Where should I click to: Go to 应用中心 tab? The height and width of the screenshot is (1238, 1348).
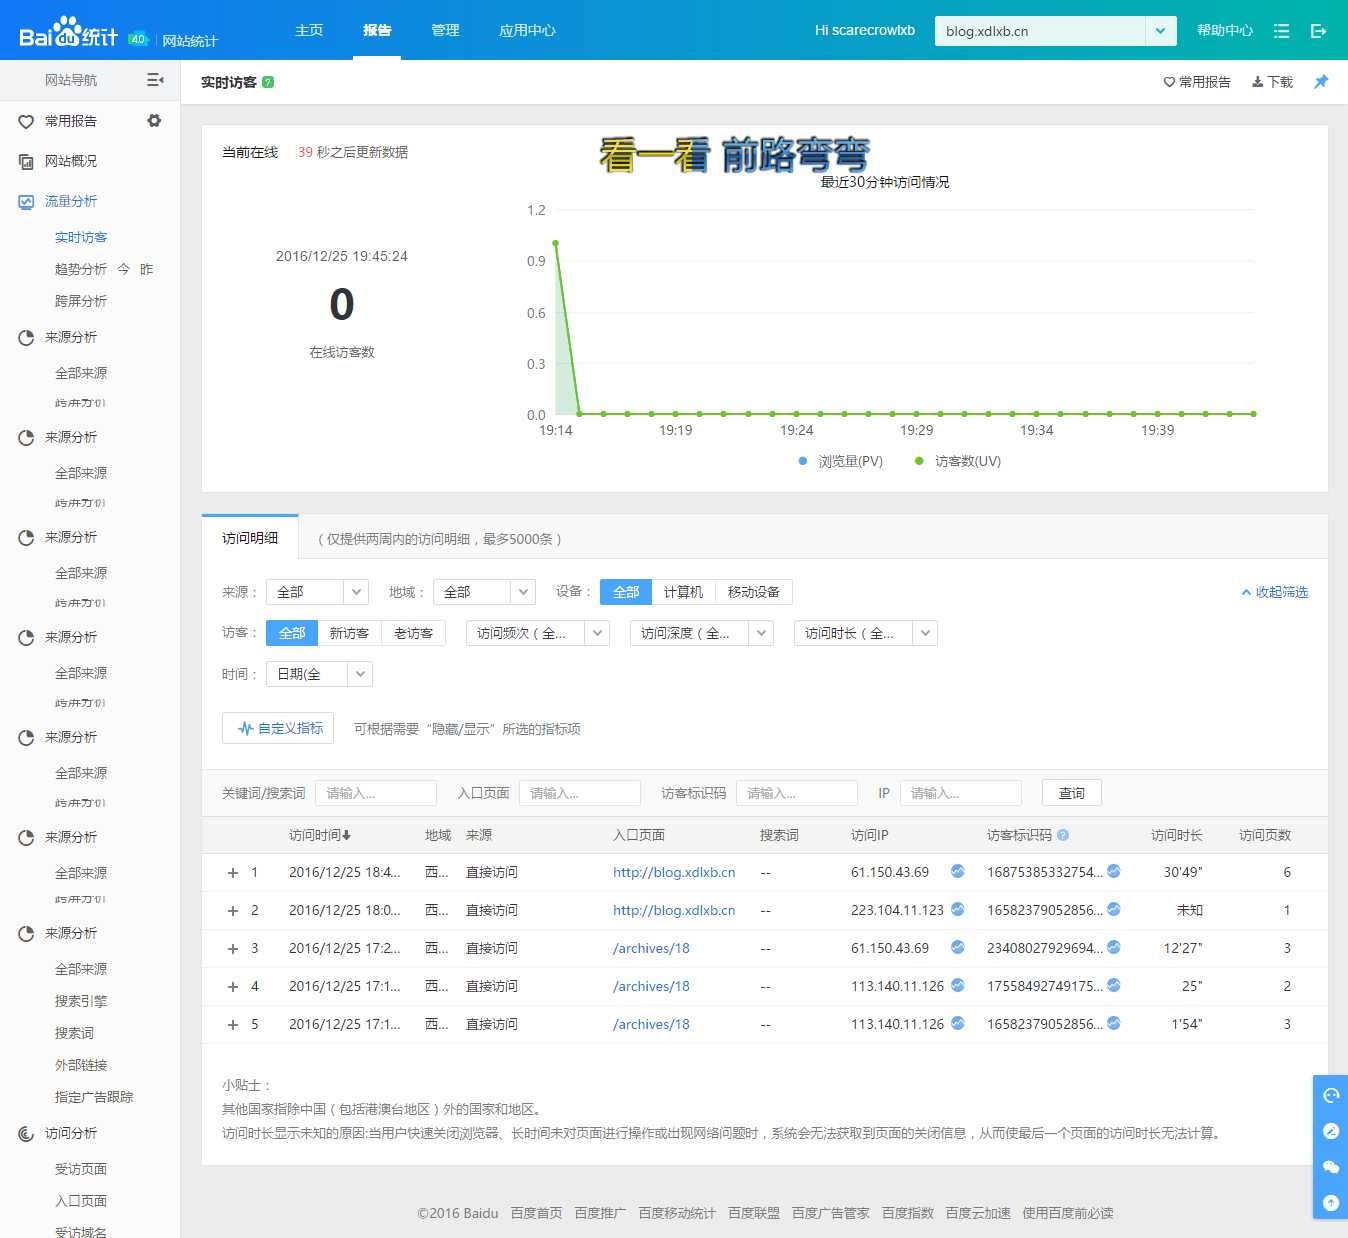(x=527, y=30)
